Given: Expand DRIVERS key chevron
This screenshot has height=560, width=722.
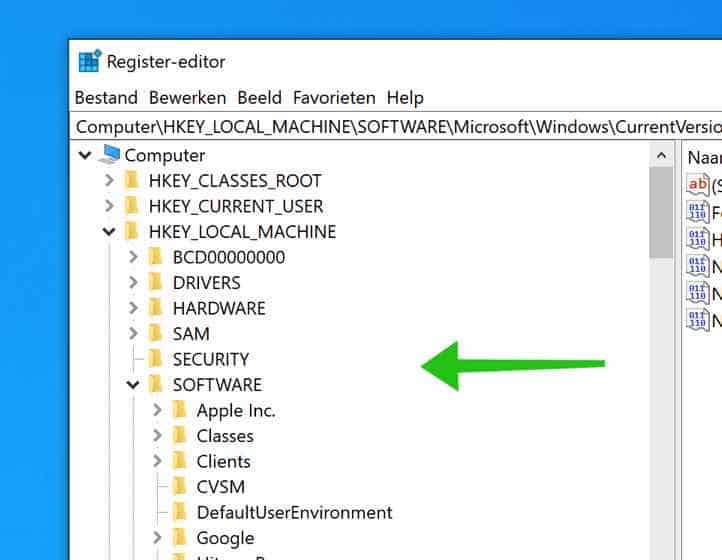Looking at the screenshot, I should tap(133, 282).
